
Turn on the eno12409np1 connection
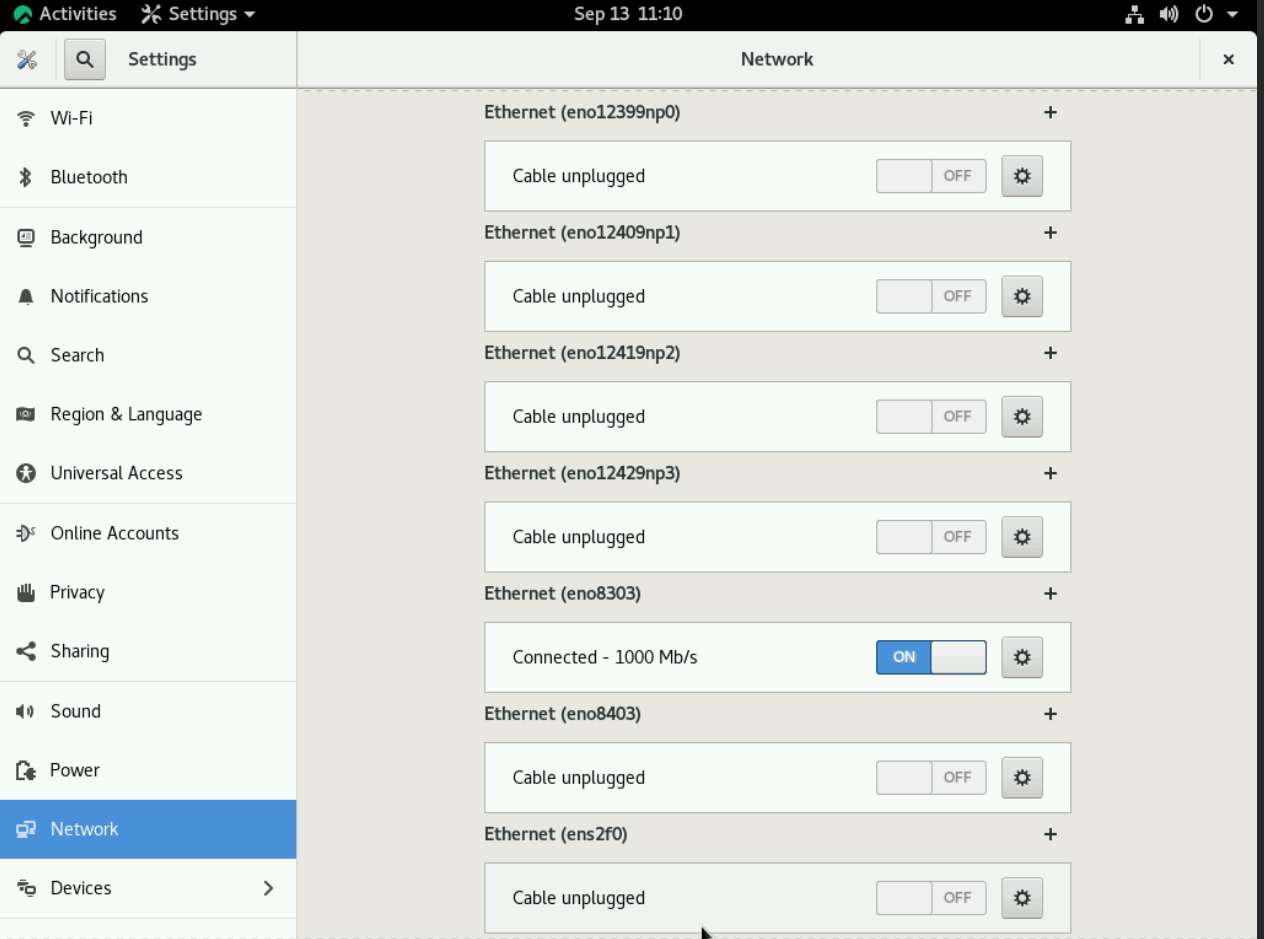pos(930,296)
